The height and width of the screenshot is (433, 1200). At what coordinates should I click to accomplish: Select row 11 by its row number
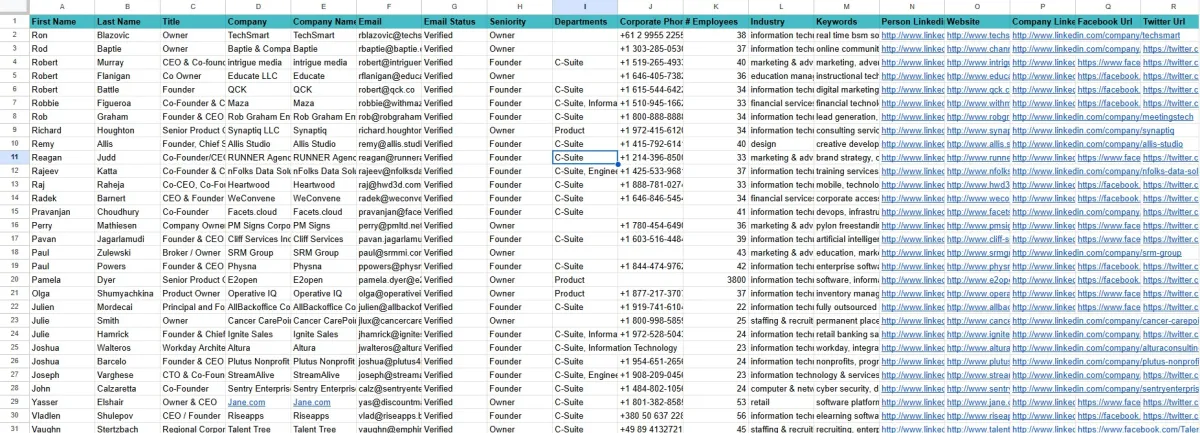(14, 158)
